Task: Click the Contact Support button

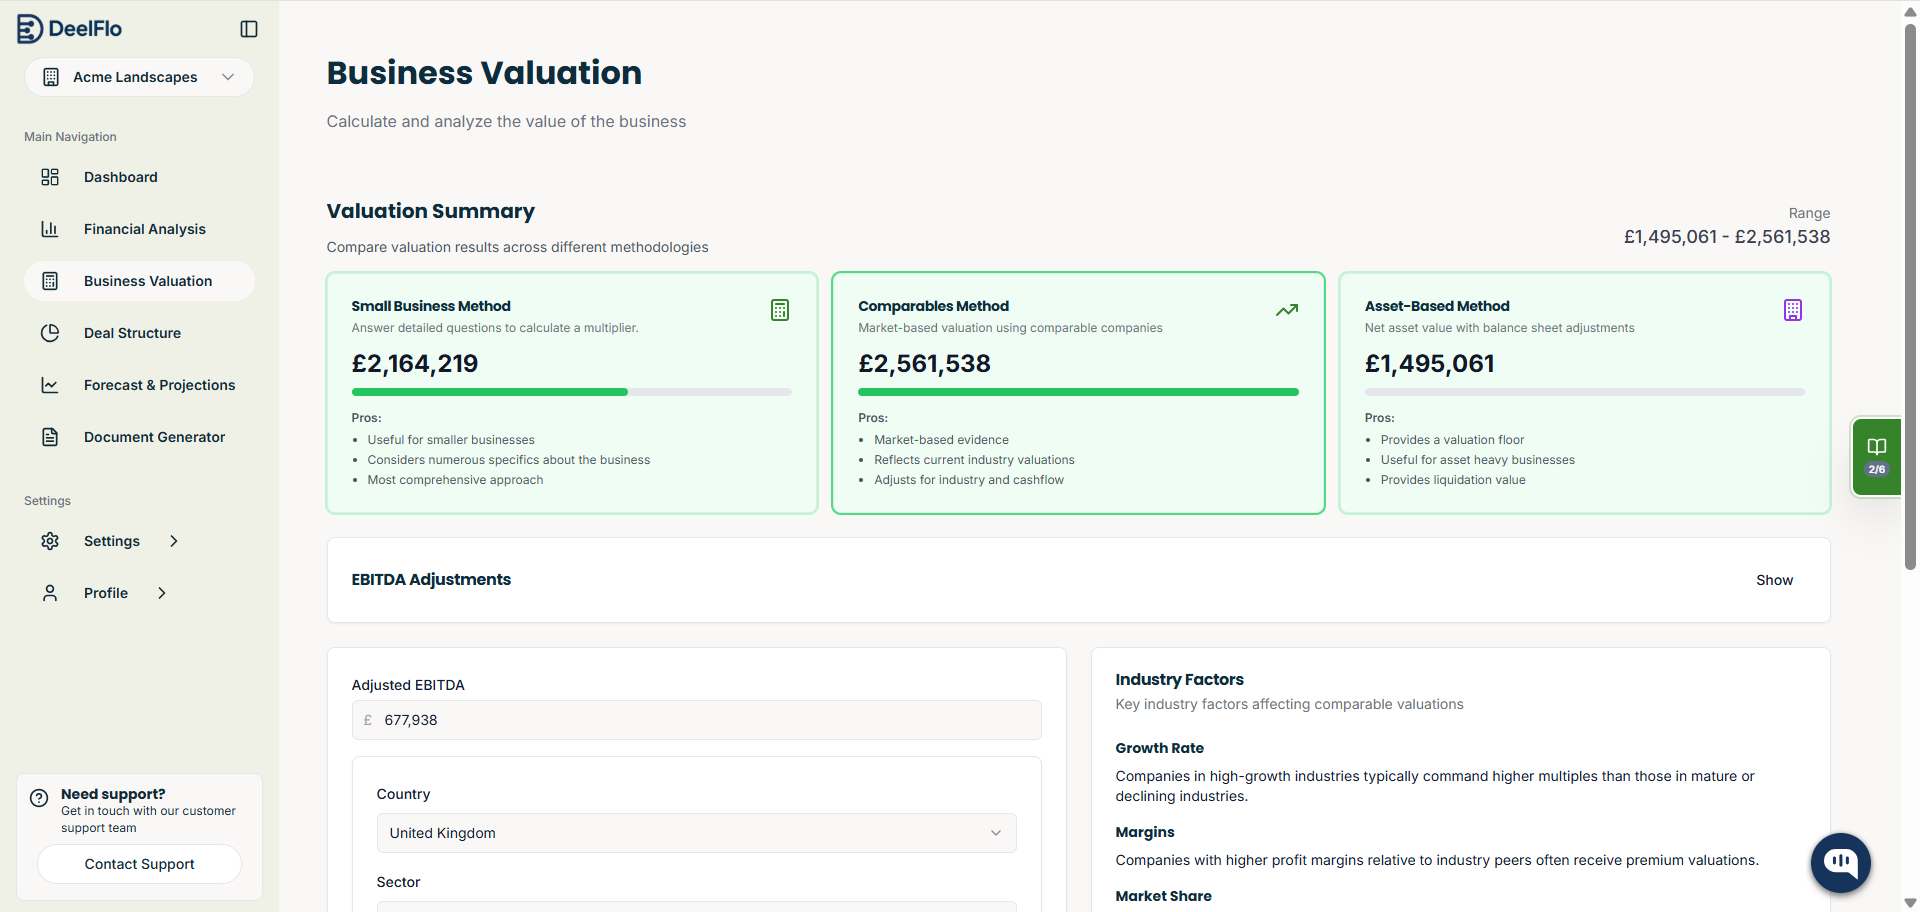Action: tap(139, 864)
